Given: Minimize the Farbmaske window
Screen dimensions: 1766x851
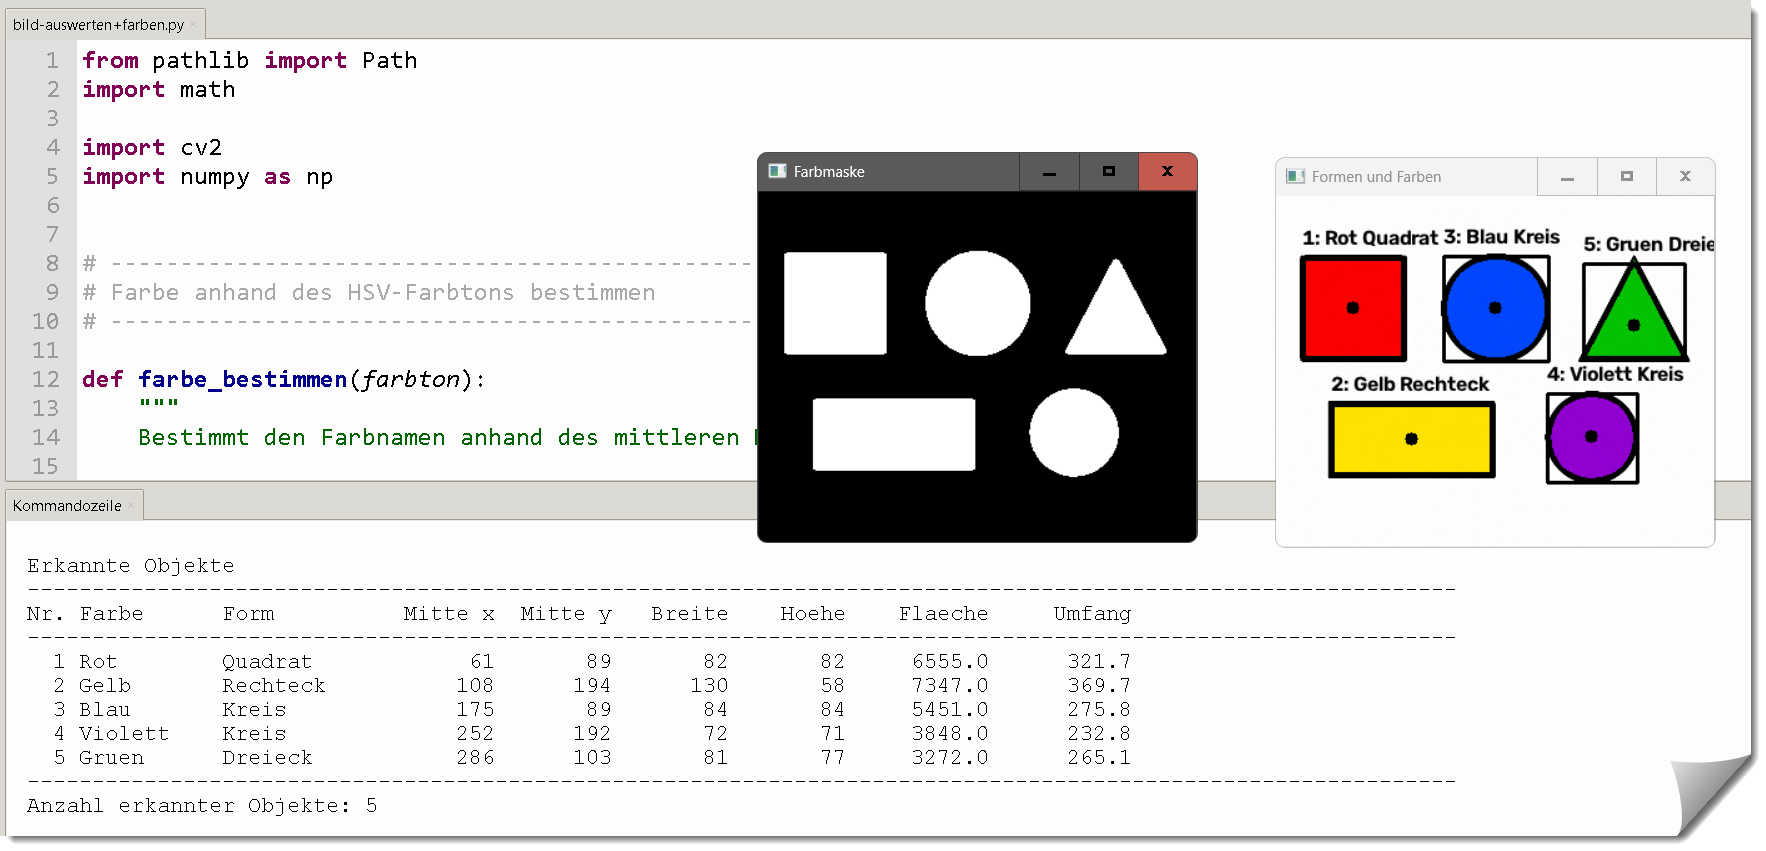Looking at the screenshot, I should (x=1049, y=172).
